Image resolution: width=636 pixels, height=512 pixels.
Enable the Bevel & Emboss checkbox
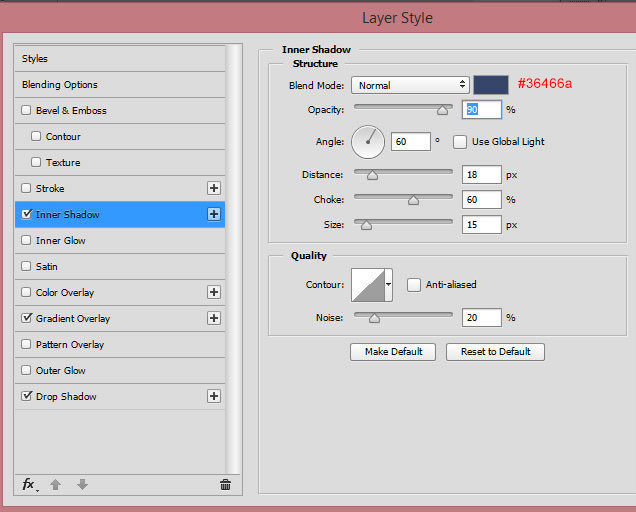(26, 111)
